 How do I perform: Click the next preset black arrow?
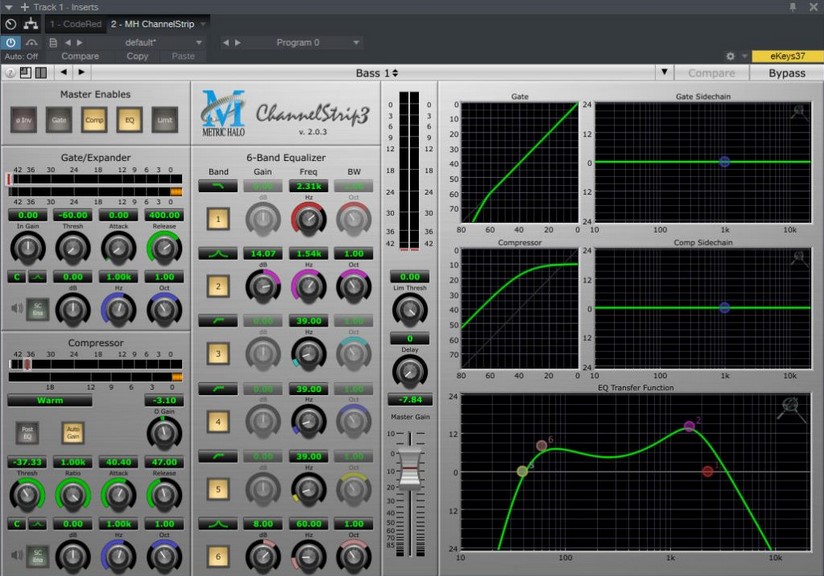click(x=81, y=72)
